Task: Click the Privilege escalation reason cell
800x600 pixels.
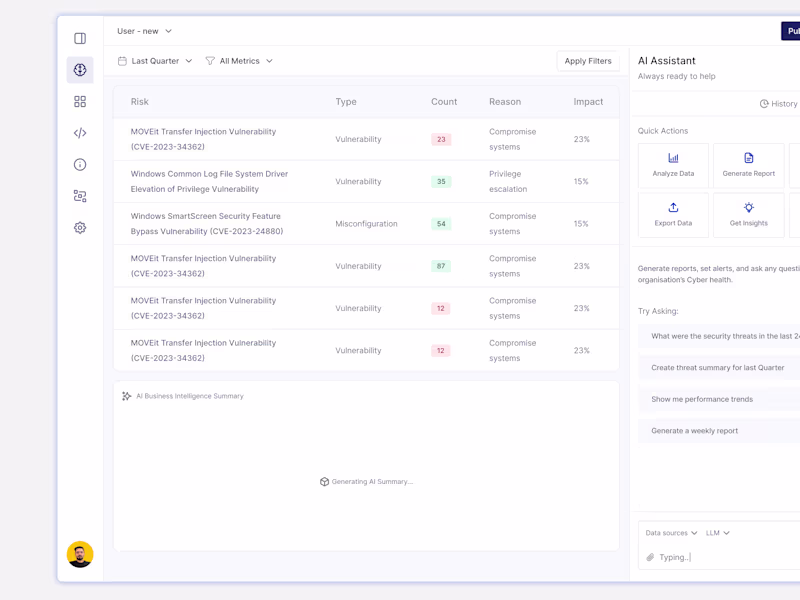Action: (508, 181)
